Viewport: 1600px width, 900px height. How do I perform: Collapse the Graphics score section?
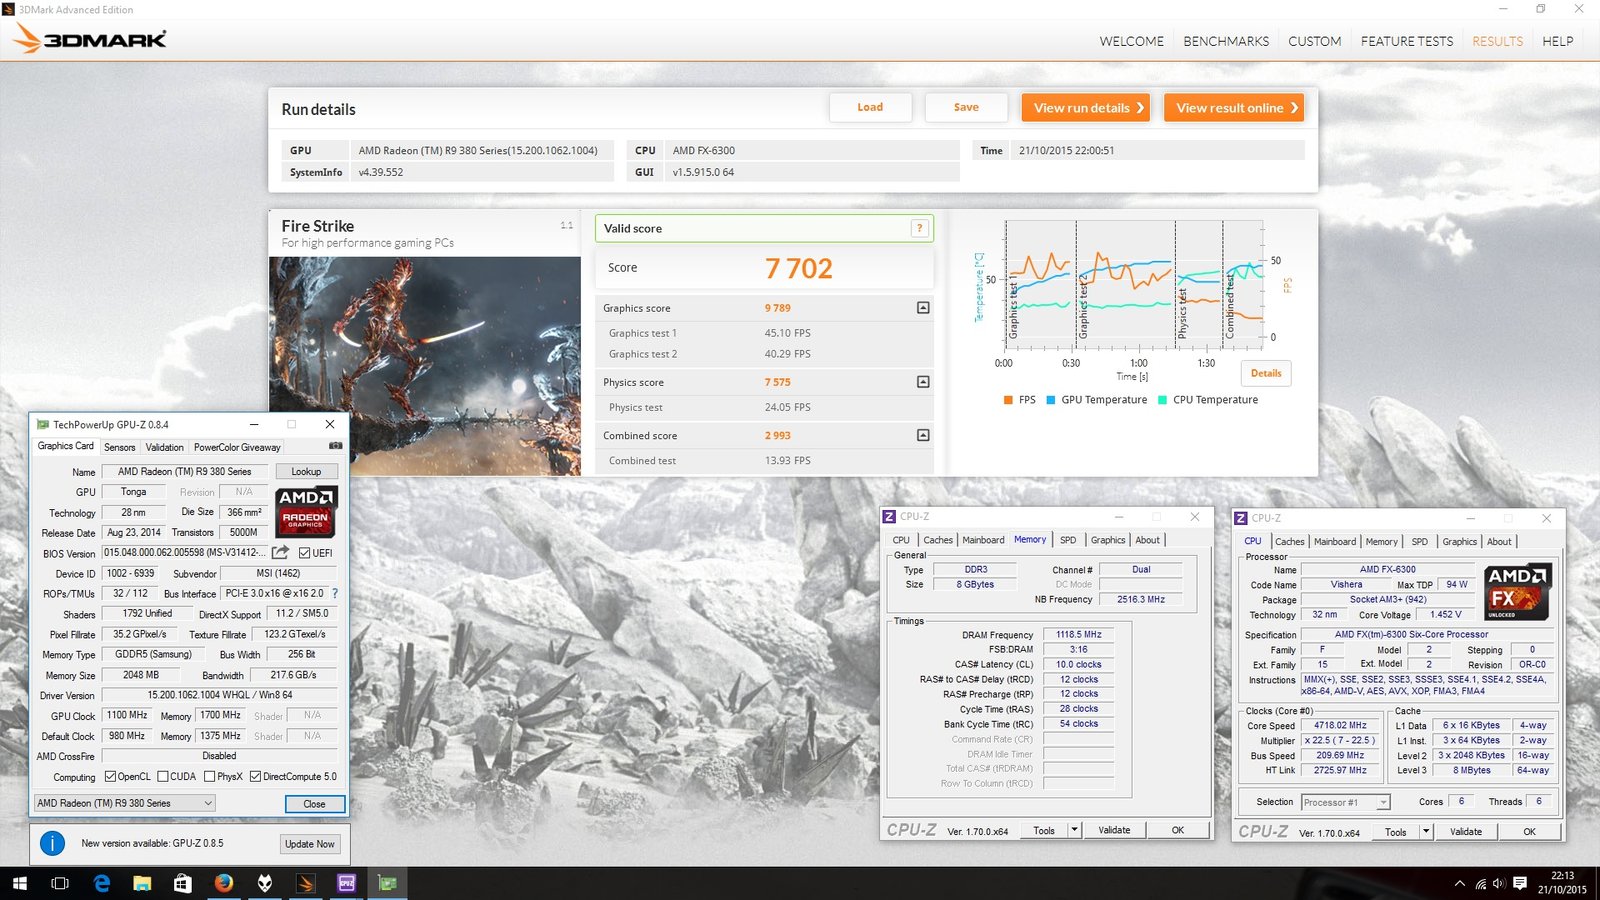click(923, 308)
